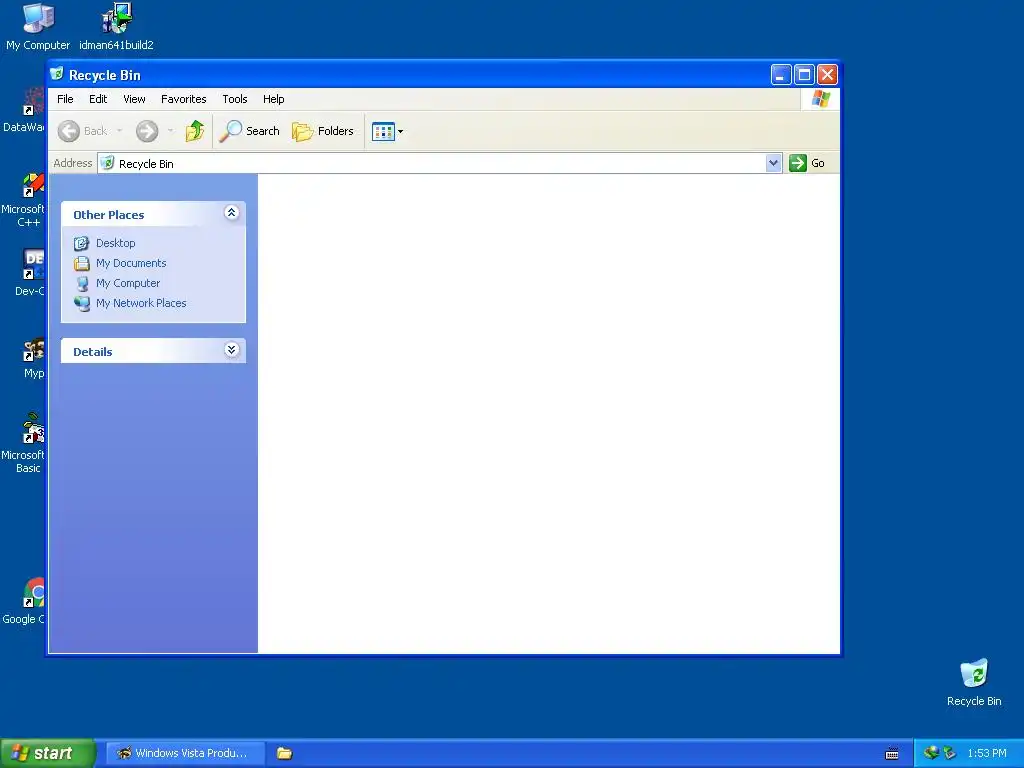Select the Myp desktop shortcut
This screenshot has height=768, width=1024.
tap(33, 359)
